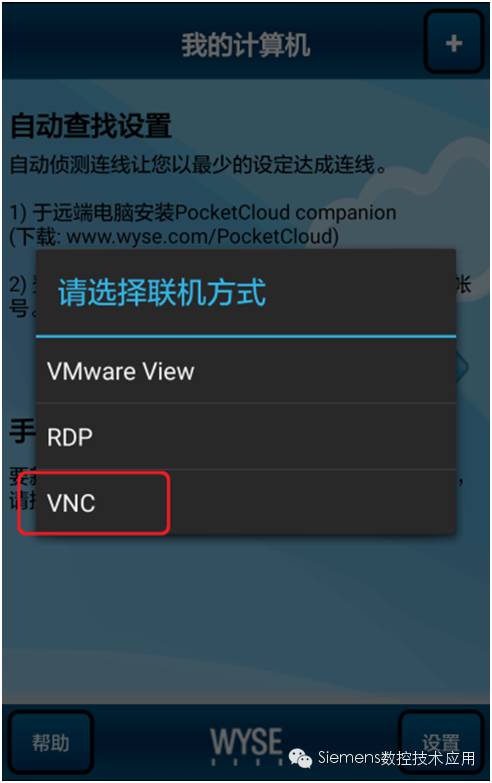
Task: Select VMware View connection type
Action: click(x=246, y=371)
